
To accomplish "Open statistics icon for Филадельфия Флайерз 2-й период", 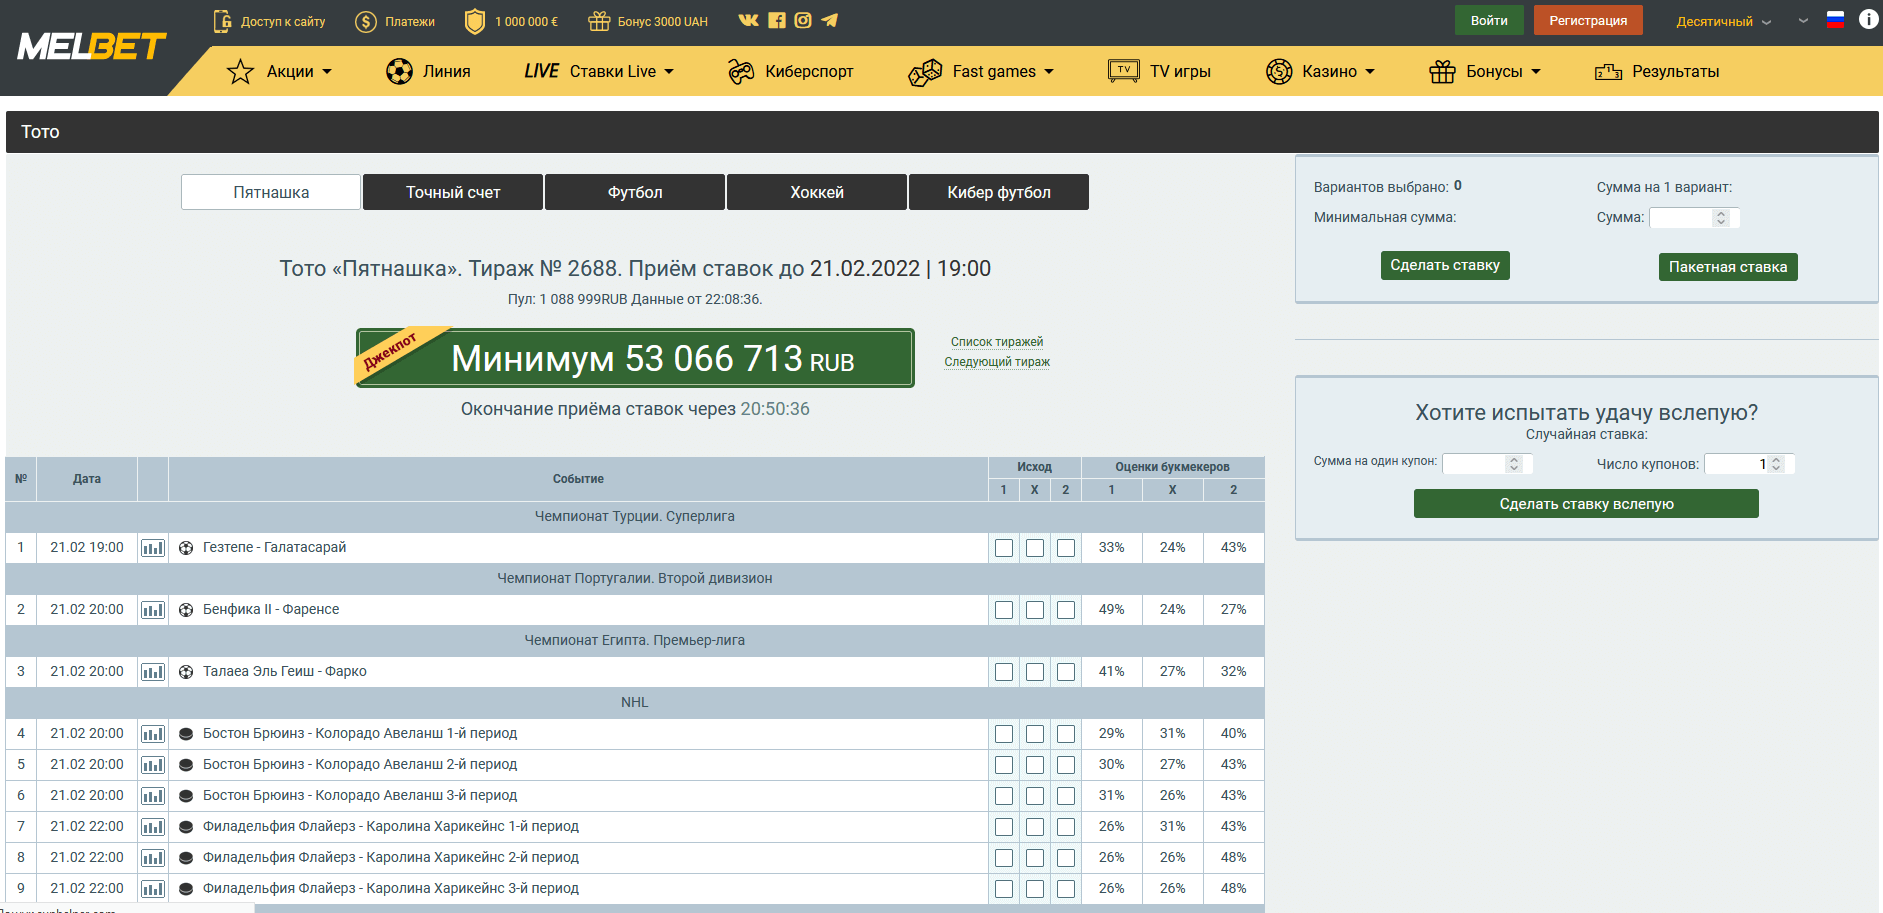I will coord(153,858).
